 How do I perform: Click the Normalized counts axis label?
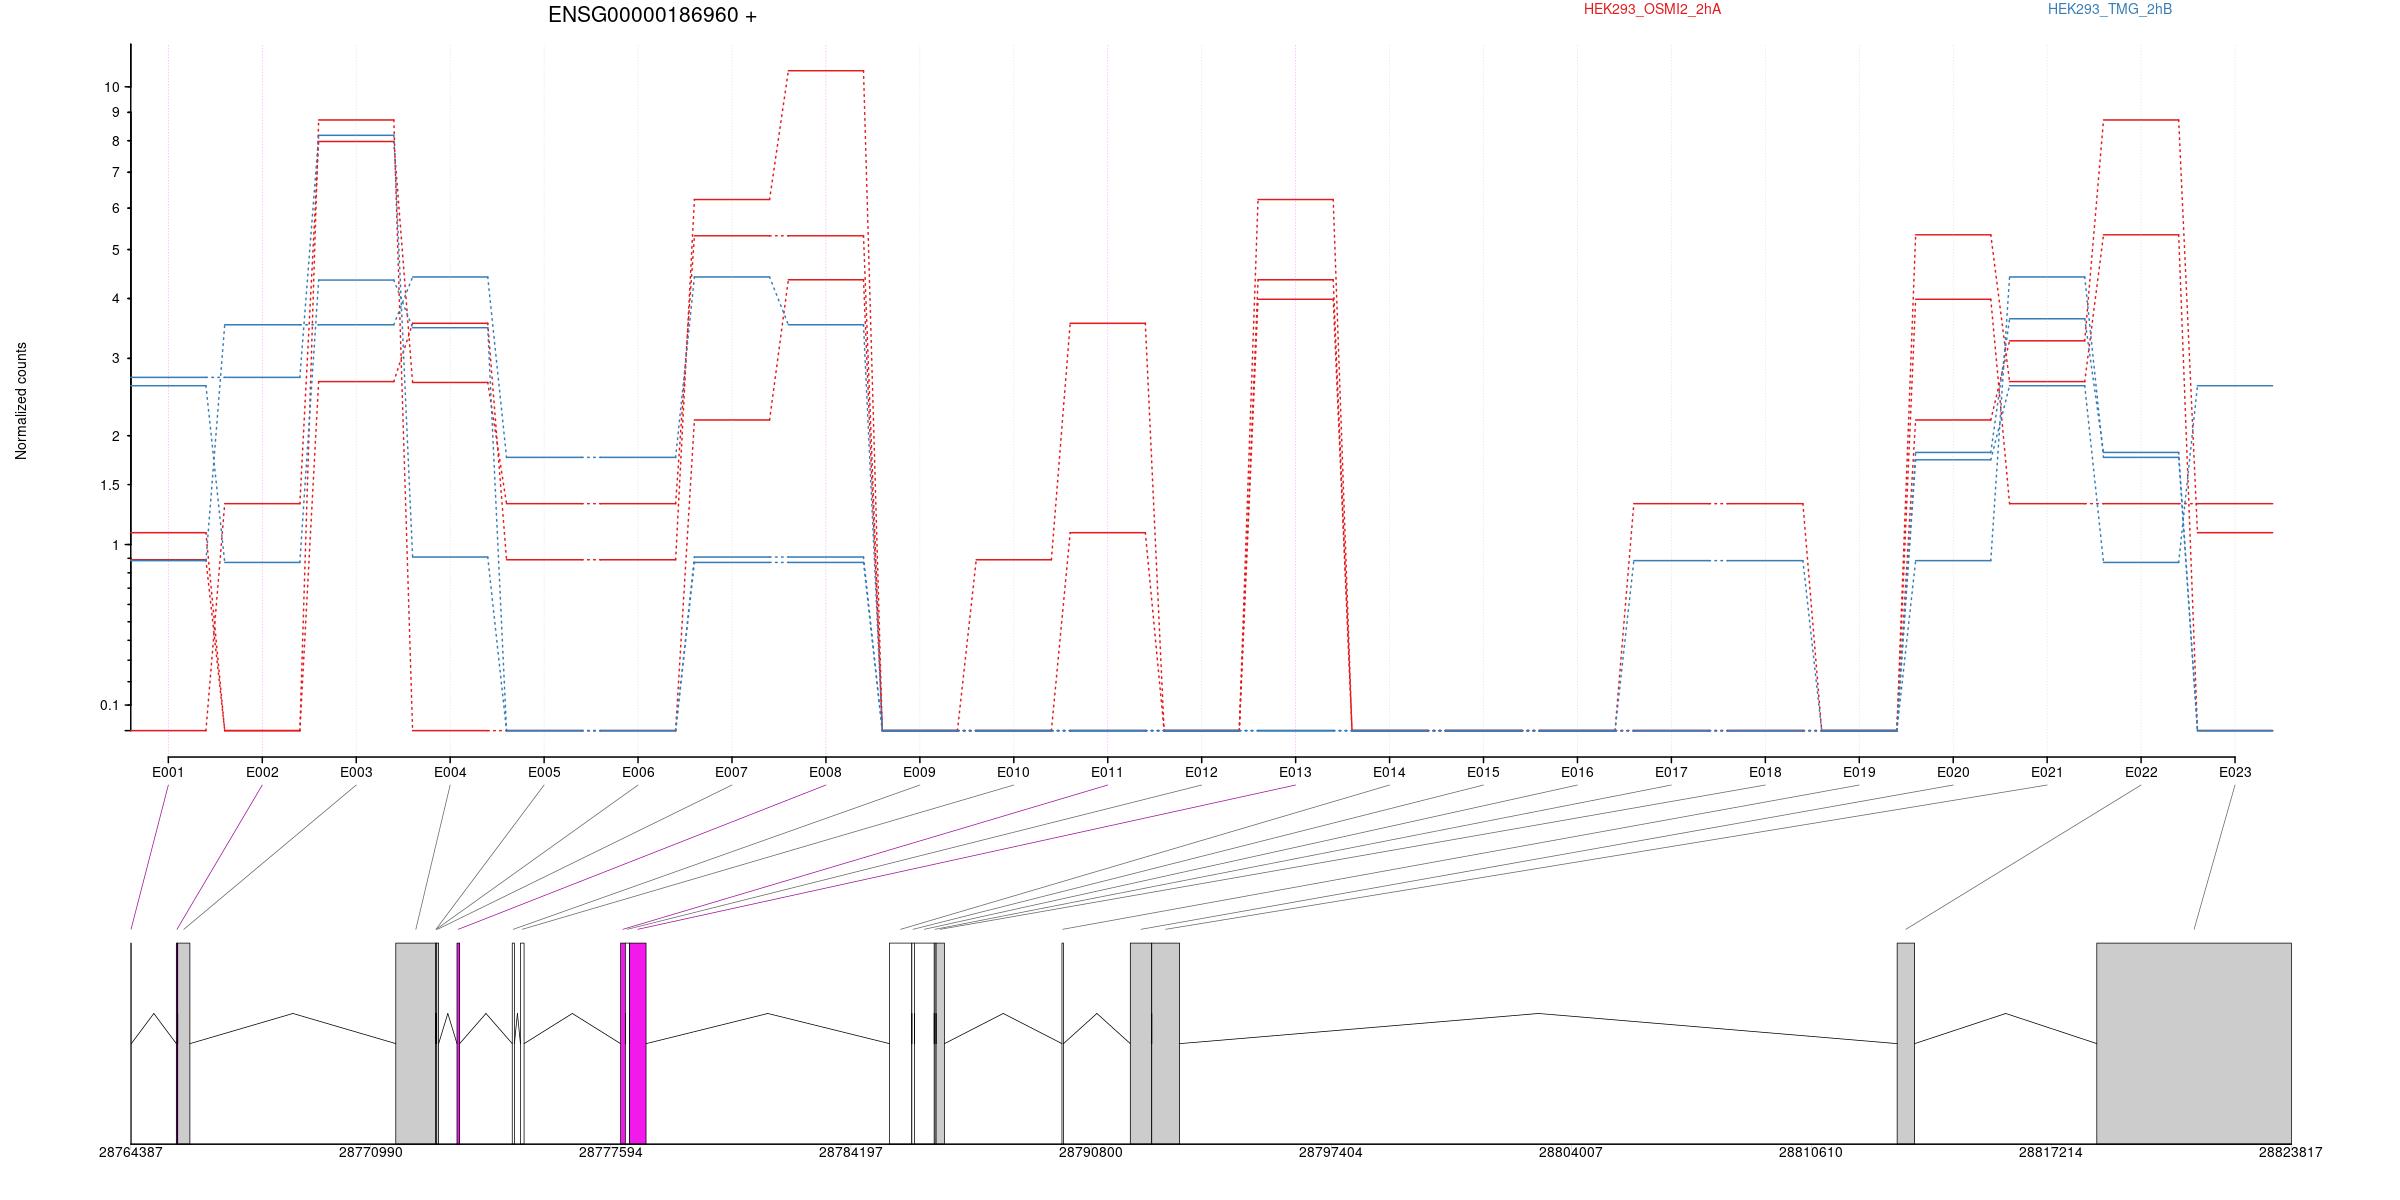click(x=21, y=401)
